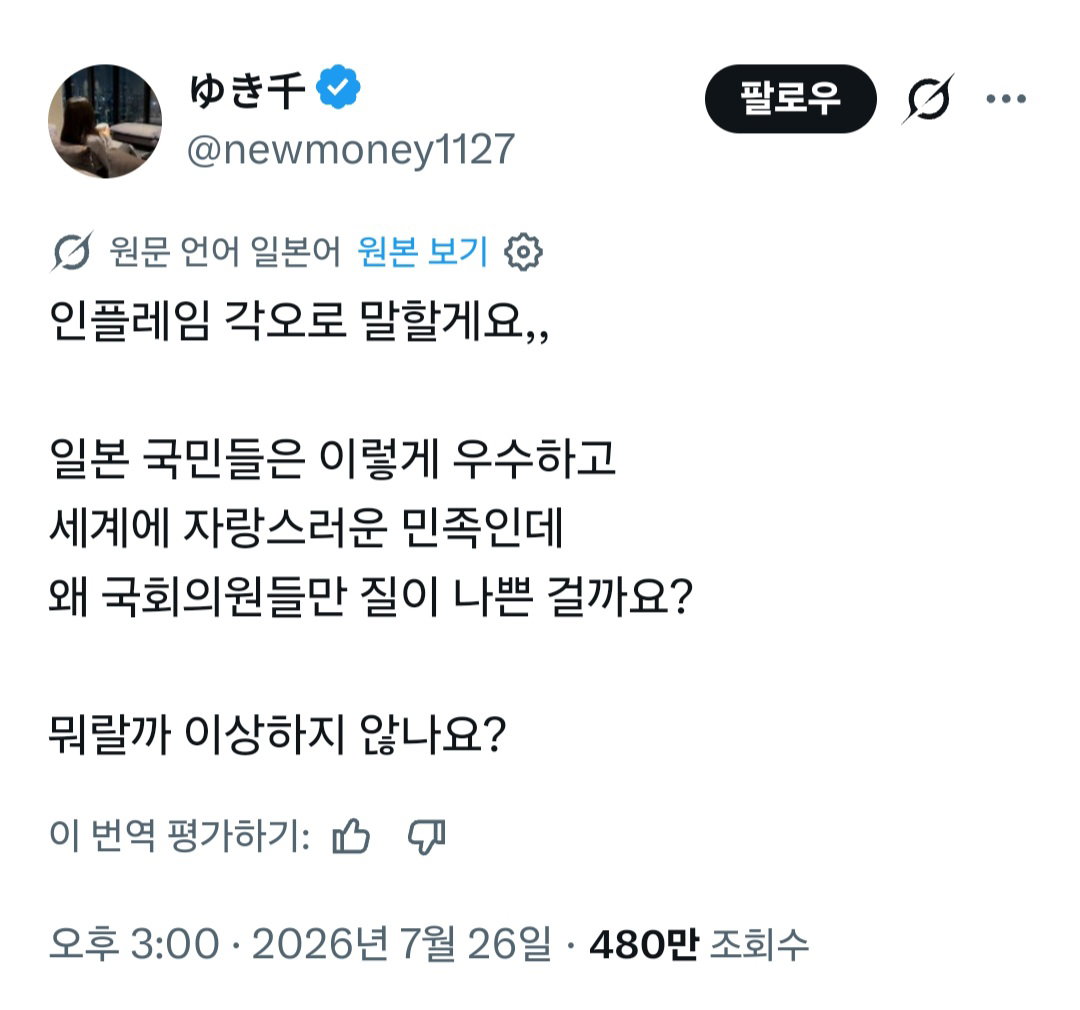The height and width of the screenshot is (1010, 1080).
Task: Open the 480만 조회수 view count
Action: point(698,944)
